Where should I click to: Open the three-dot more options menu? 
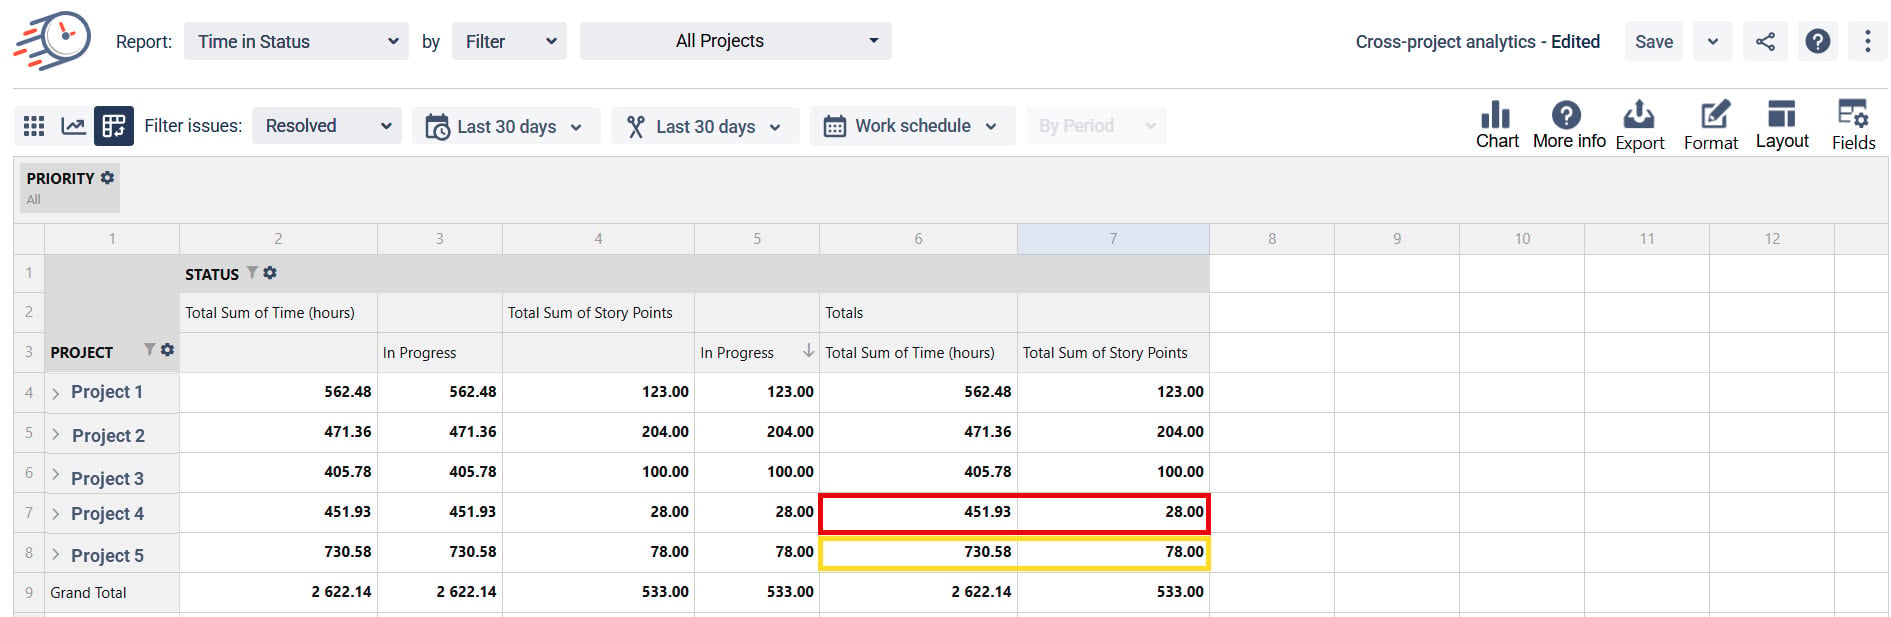[x=1867, y=41]
